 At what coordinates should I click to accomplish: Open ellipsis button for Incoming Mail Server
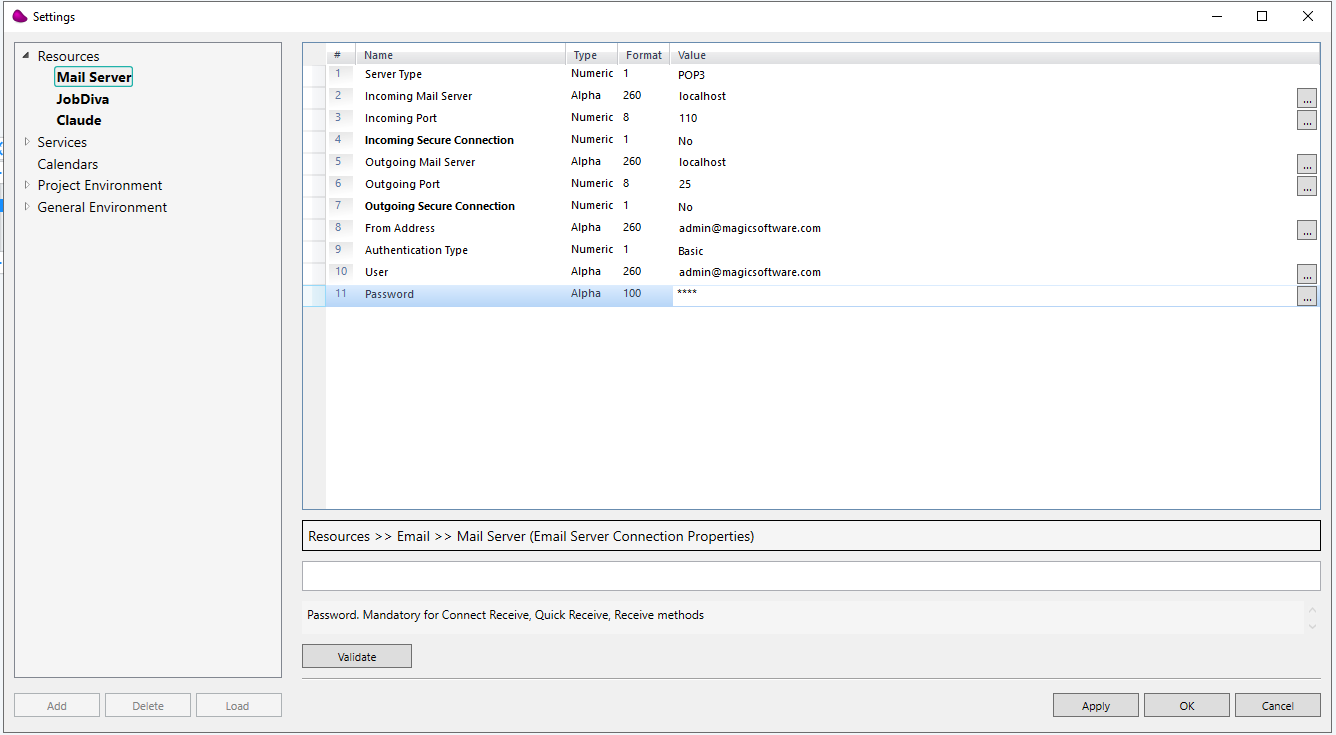pos(1306,97)
